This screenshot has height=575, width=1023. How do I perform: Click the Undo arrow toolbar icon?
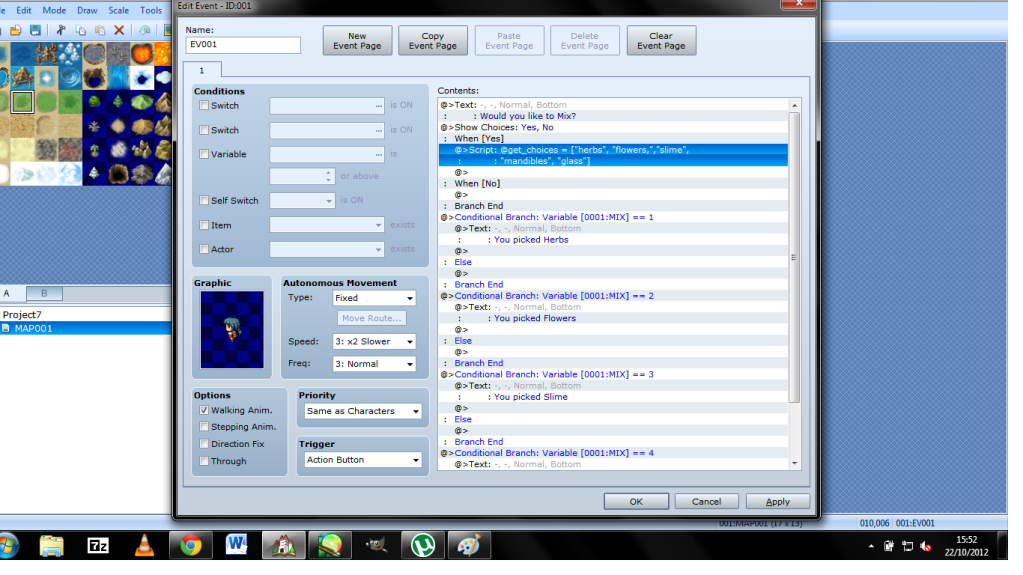(145, 31)
